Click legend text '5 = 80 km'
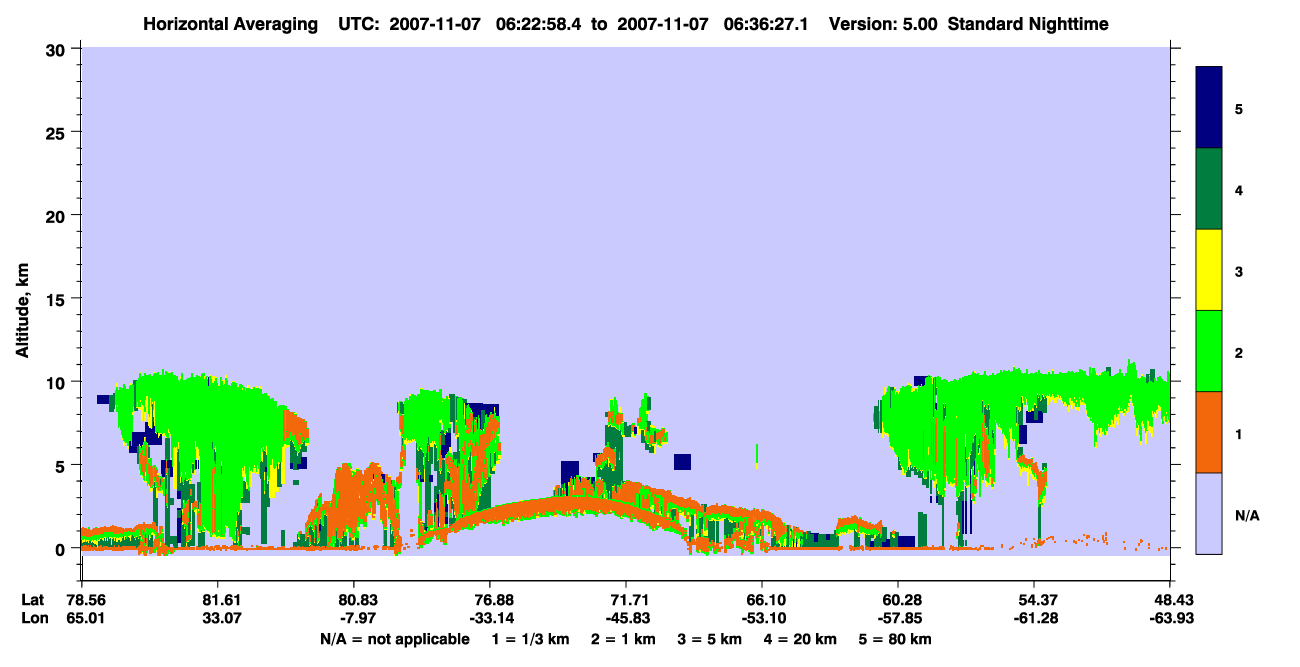The image size is (1300, 667). 897,639
